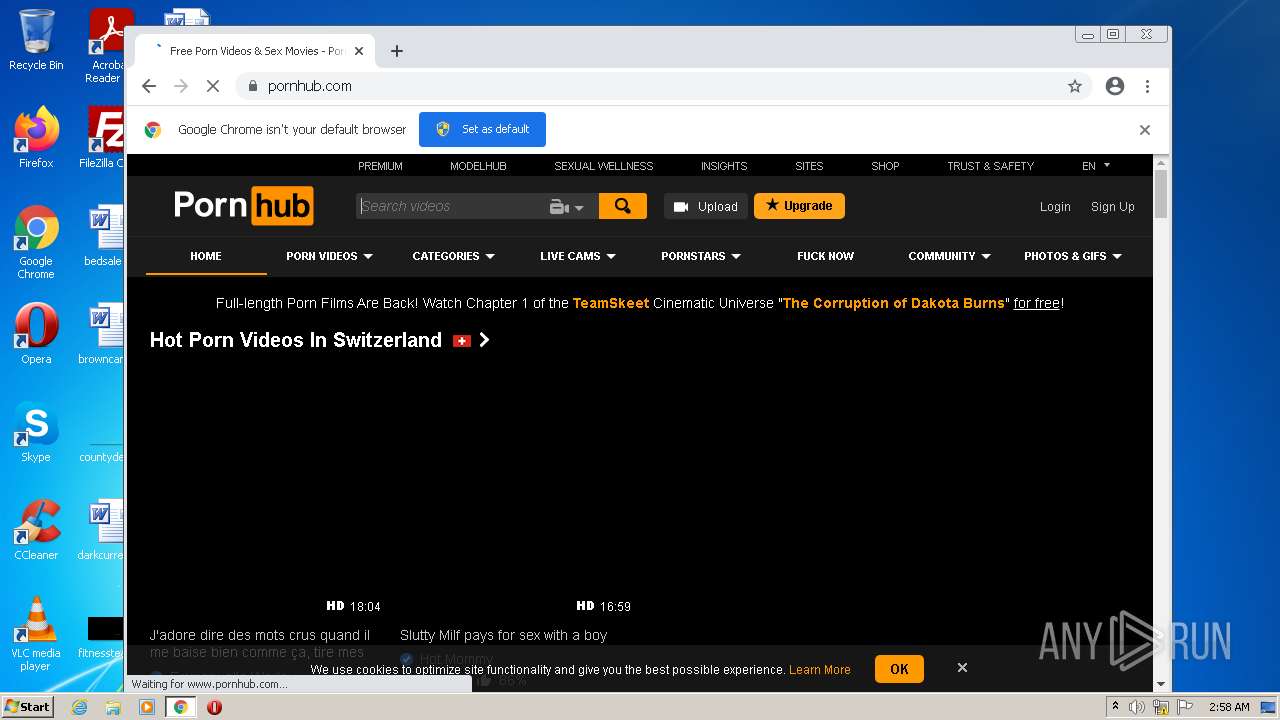Launch Firefox from the desktop
The height and width of the screenshot is (720, 1280).
(36, 138)
